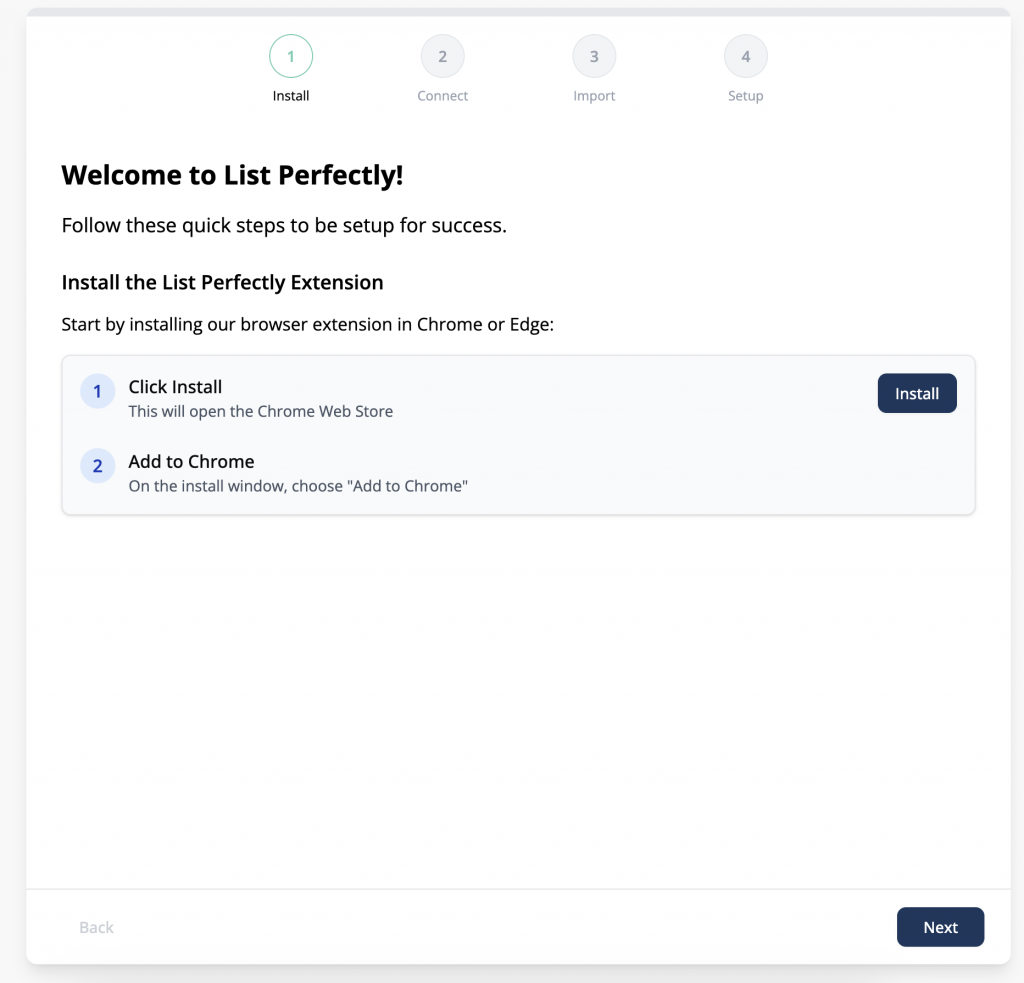Click the top progress bar strip

(519, 12)
